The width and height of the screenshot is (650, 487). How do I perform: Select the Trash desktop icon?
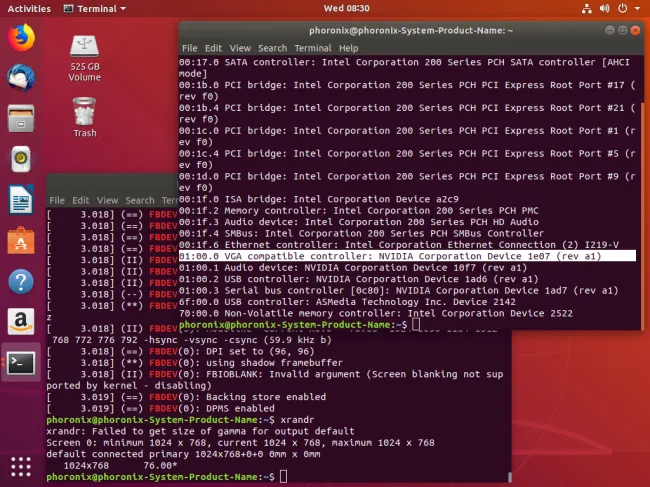85,117
